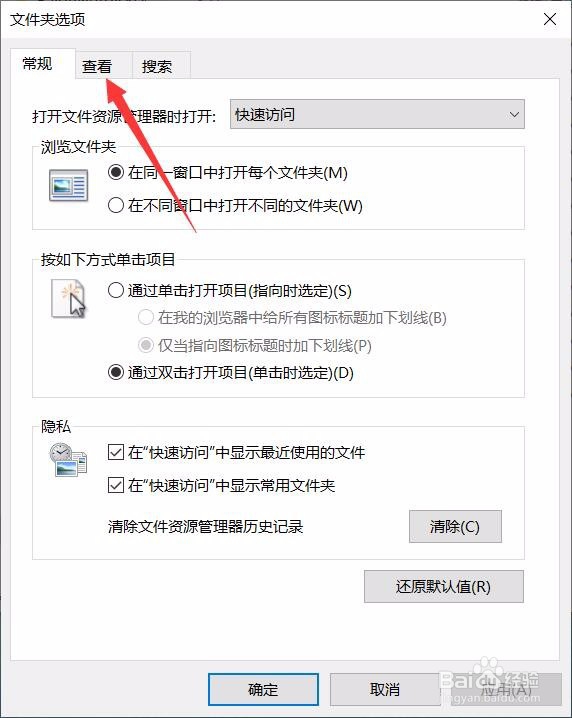Switch to the 搜索 tab
The image size is (572, 718).
(157, 66)
